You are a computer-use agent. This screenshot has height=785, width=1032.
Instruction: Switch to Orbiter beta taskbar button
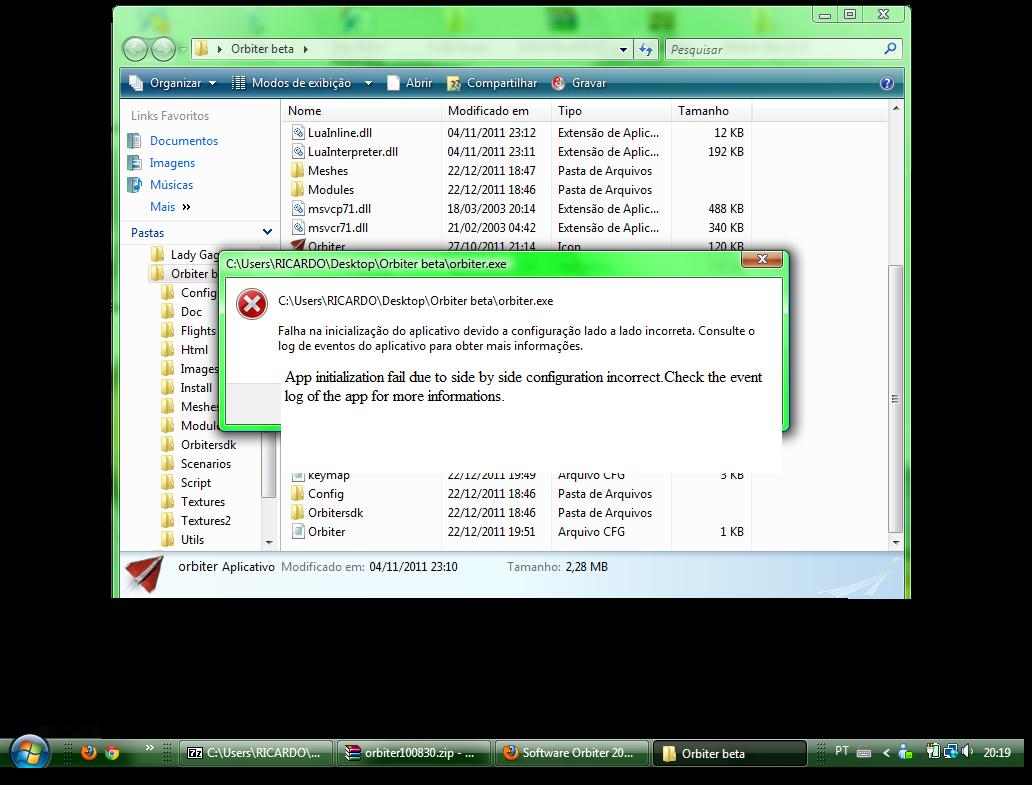coord(729,753)
